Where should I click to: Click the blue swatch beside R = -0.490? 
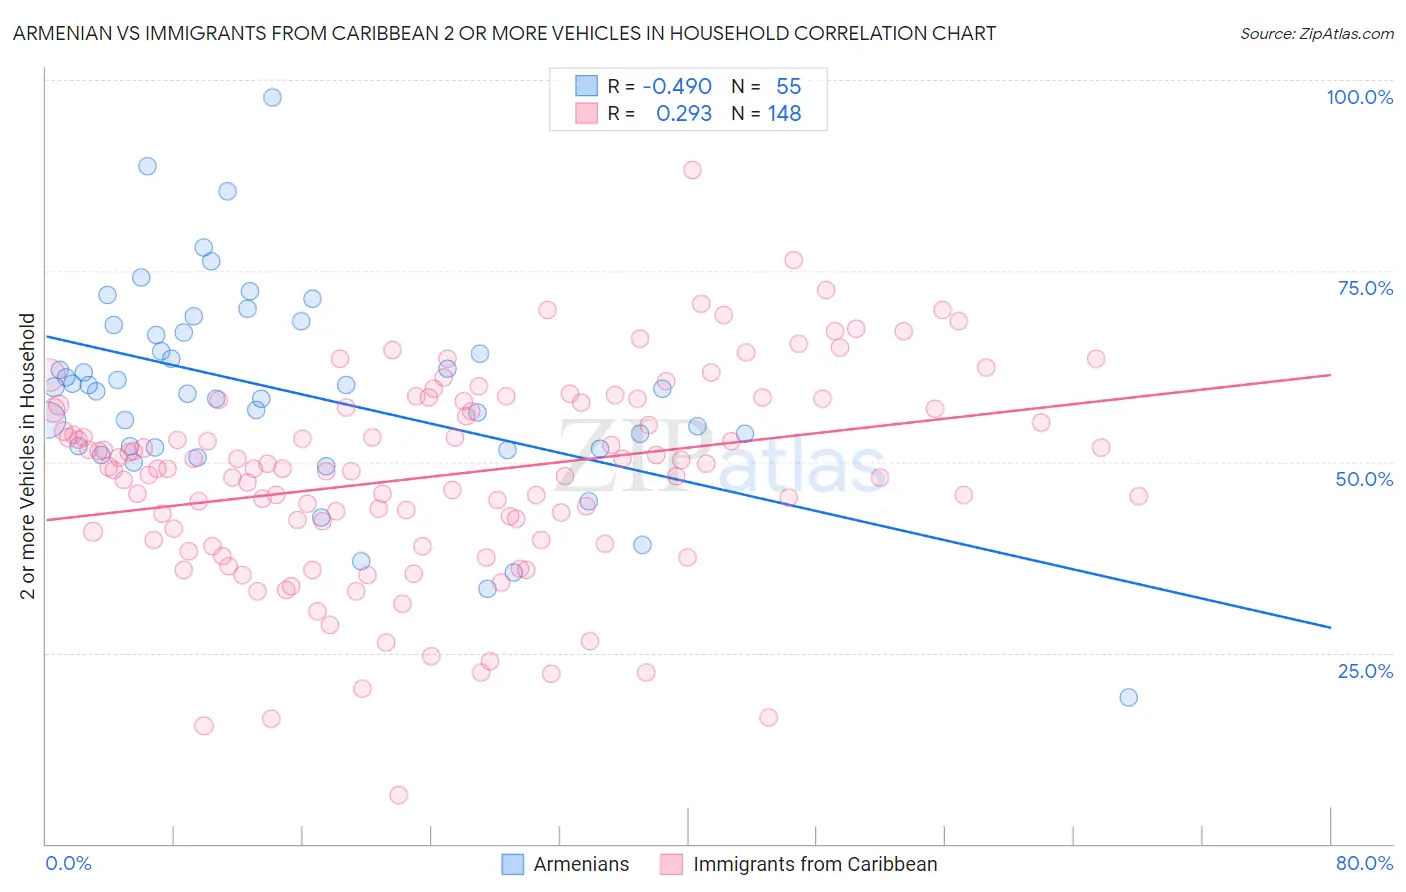click(586, 86)
